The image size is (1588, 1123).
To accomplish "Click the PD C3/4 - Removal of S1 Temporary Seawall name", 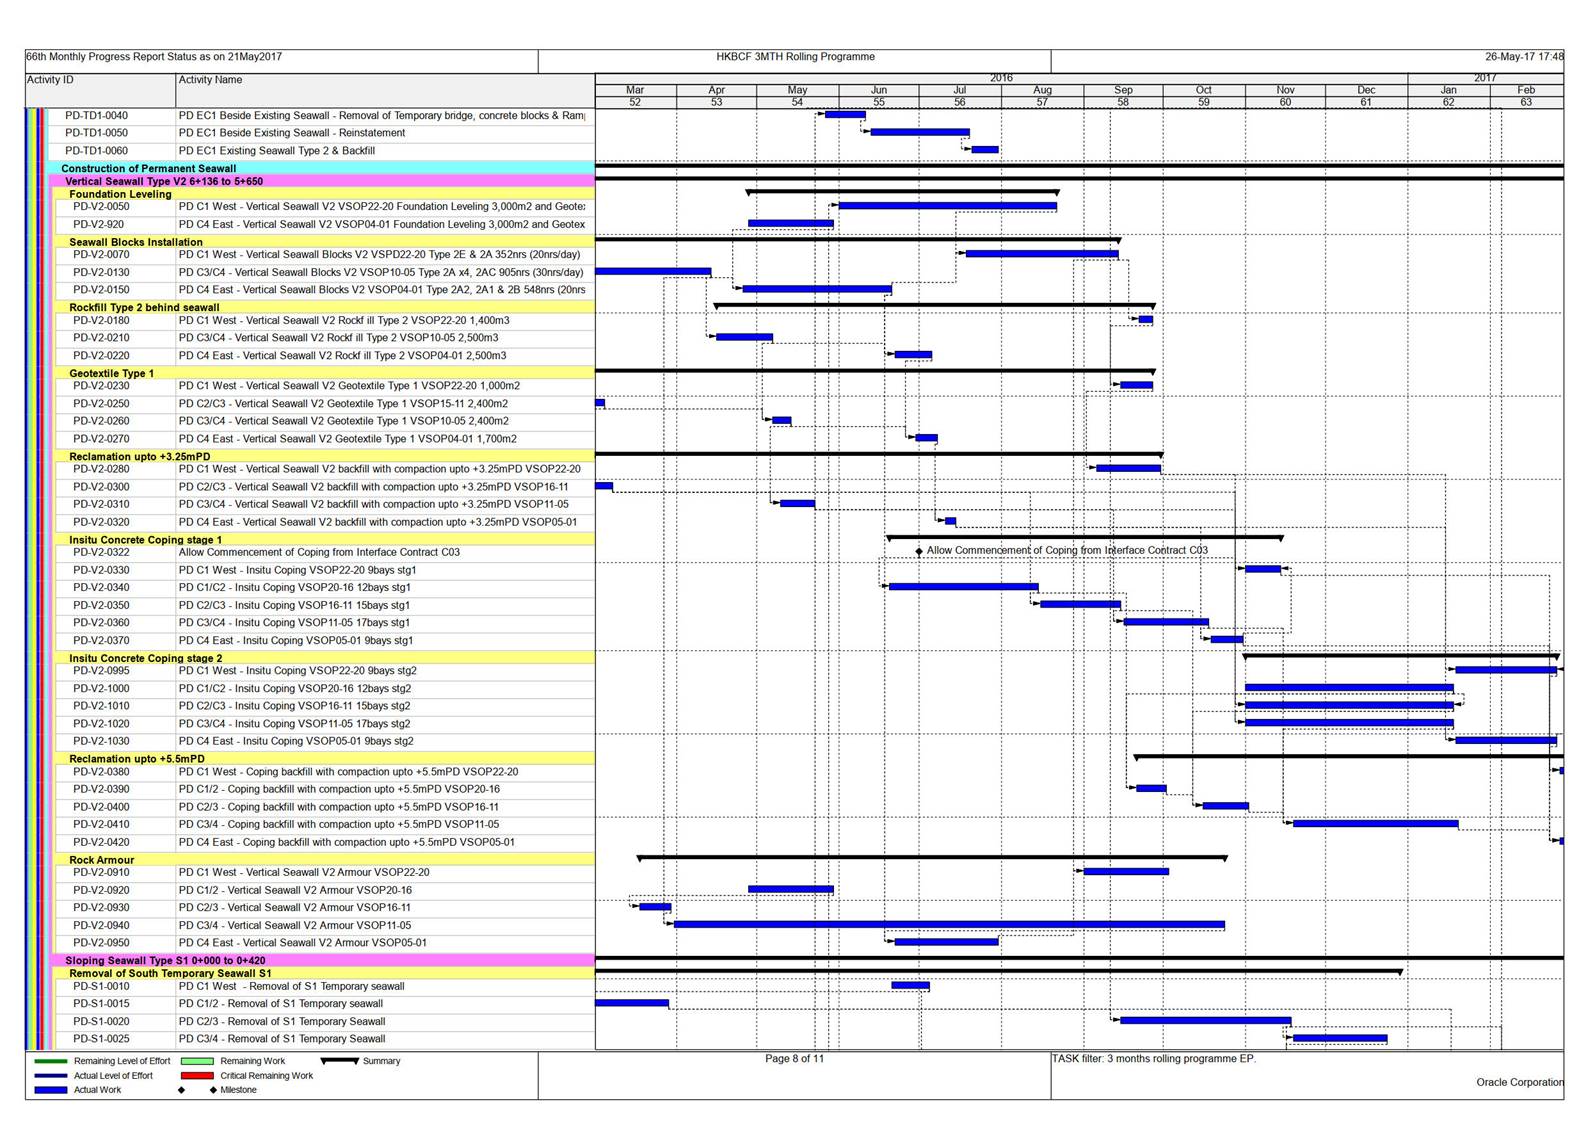I will 282,1039.
